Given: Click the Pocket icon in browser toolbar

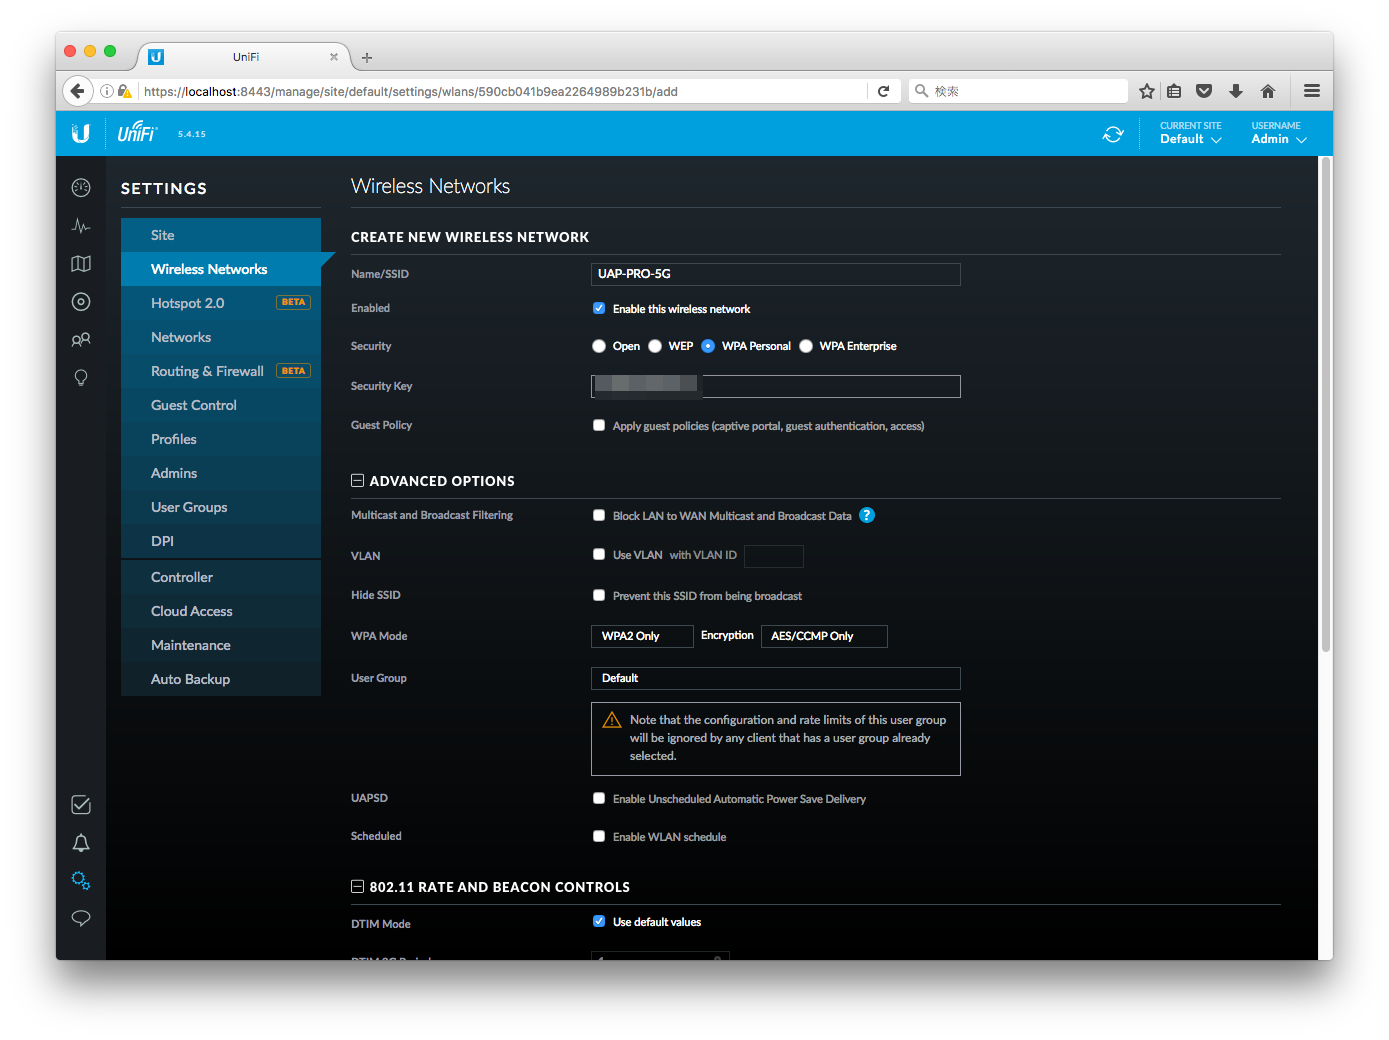Looking at the screenshot, I should pos(1204,91).
